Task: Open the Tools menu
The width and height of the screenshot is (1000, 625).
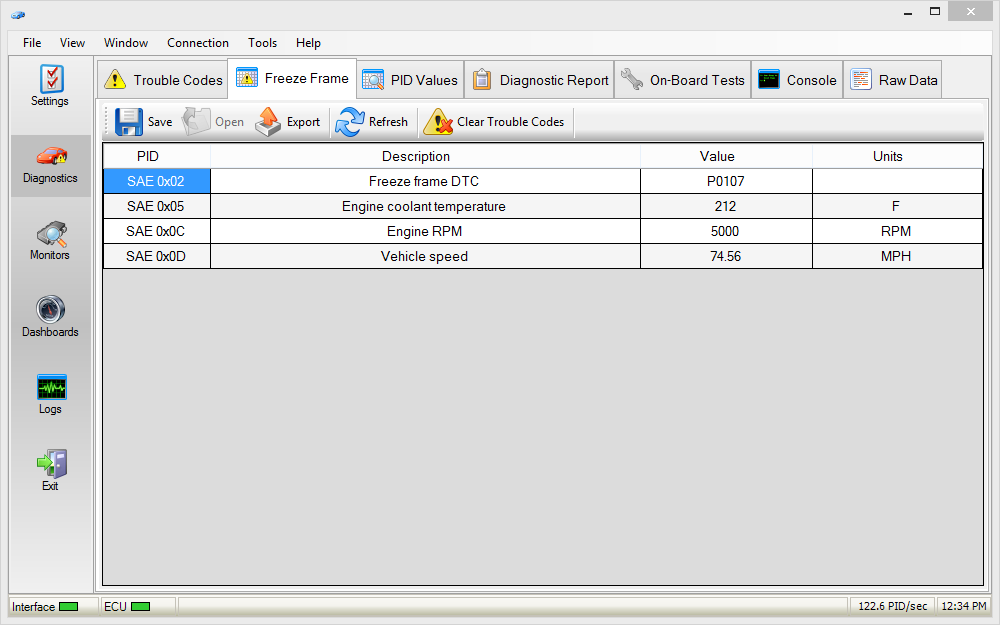Action: [262, 43]
